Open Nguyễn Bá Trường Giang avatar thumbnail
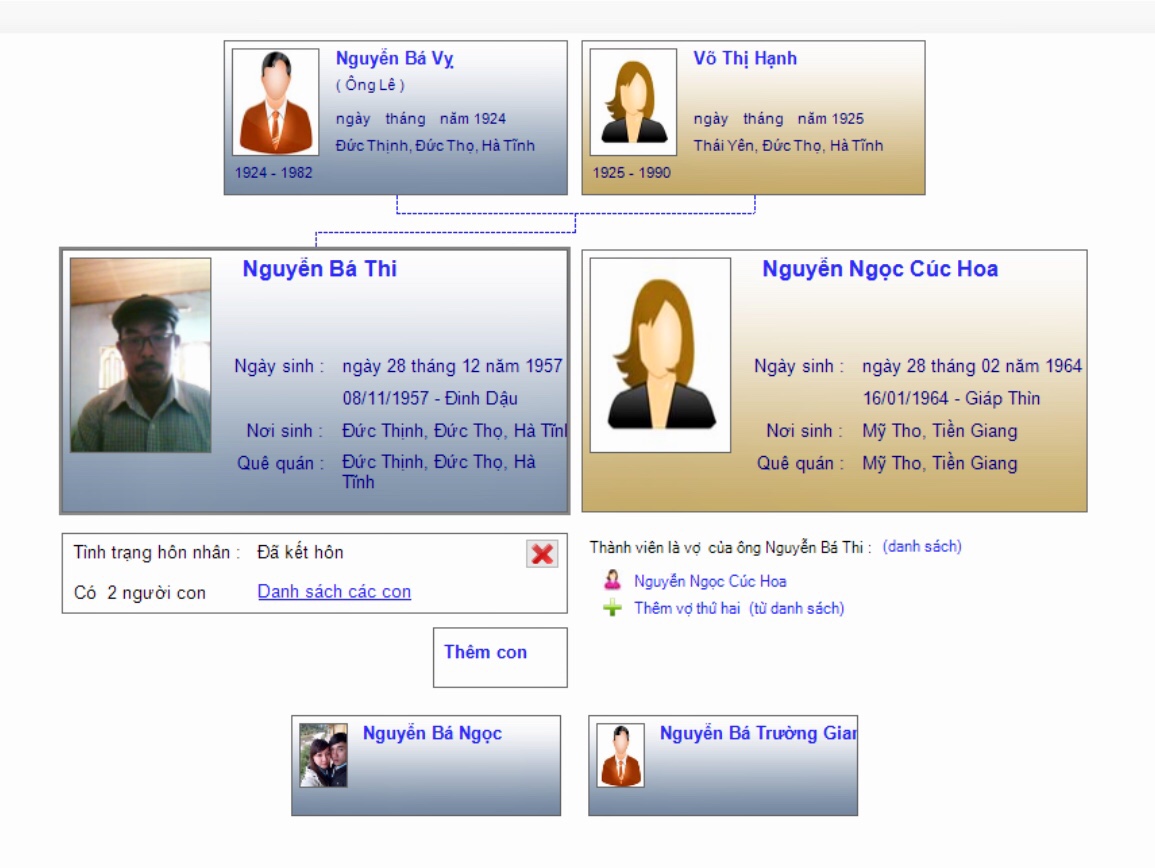This screenshot has width=1155, height=868. pos(620,755)
